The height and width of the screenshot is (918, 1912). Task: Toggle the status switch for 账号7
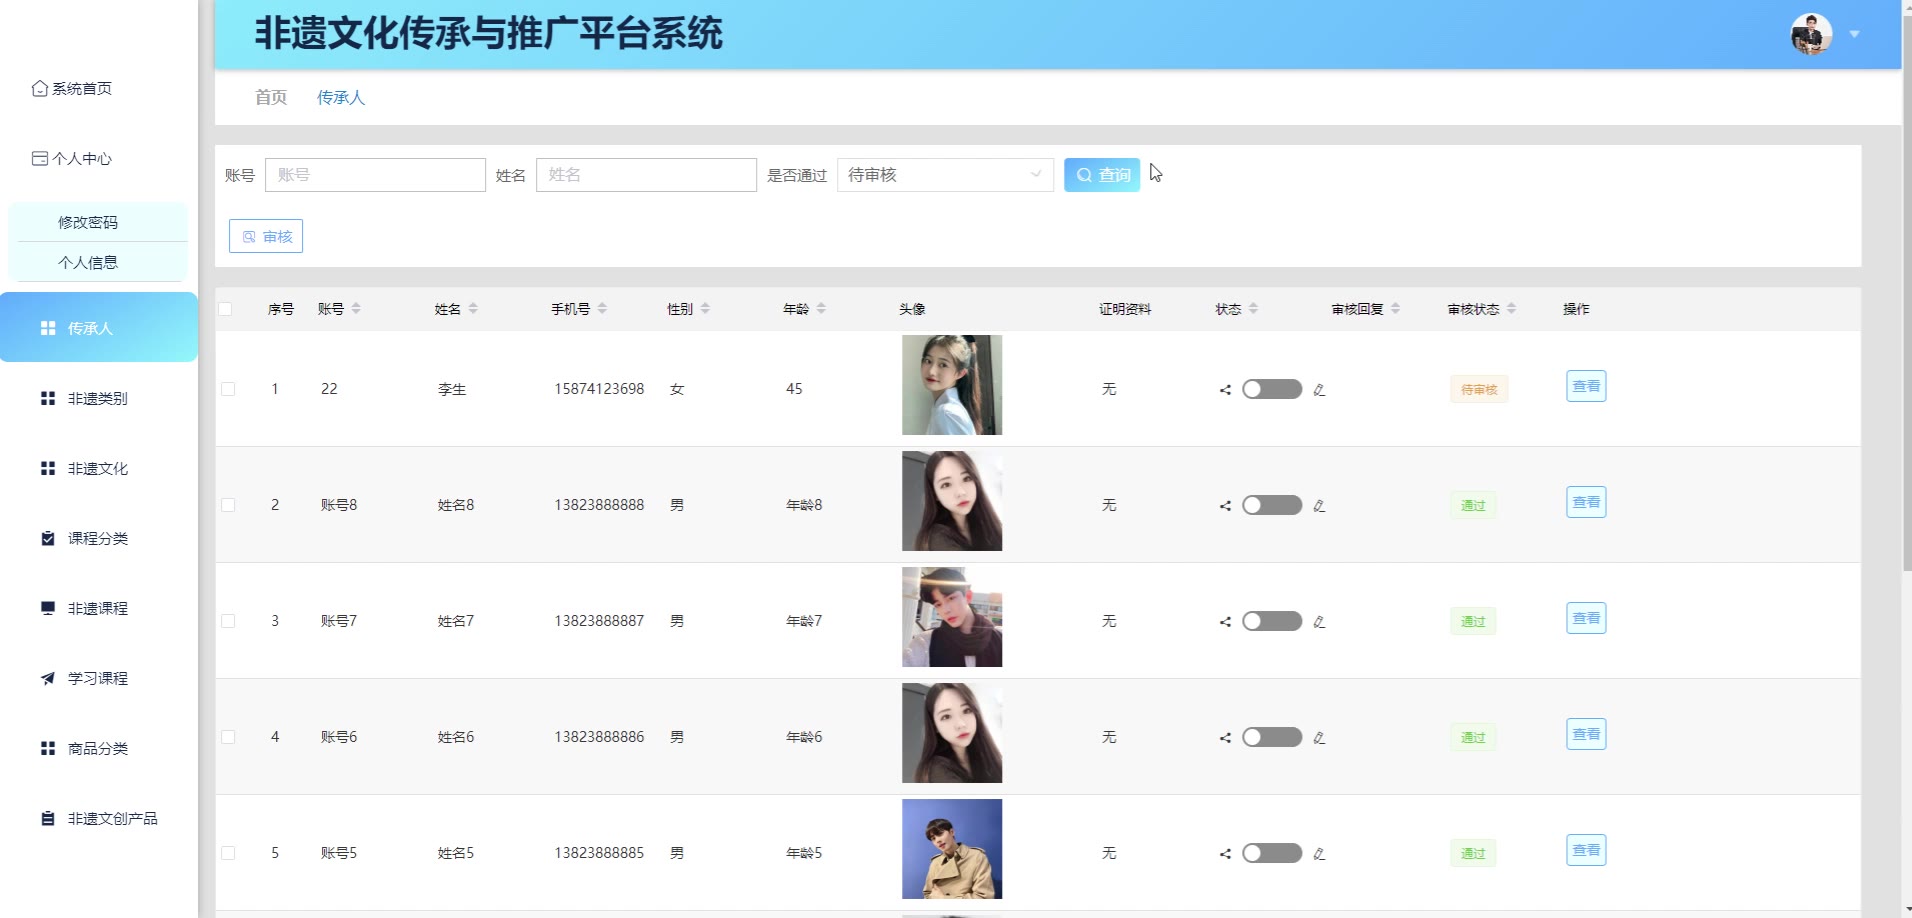1272,621
